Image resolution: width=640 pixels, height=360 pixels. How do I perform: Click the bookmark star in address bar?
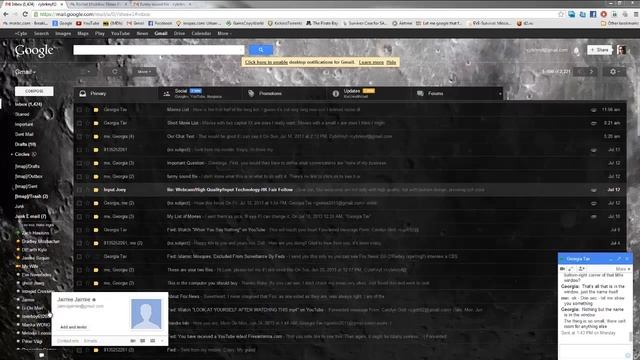[x=561, y=14]
